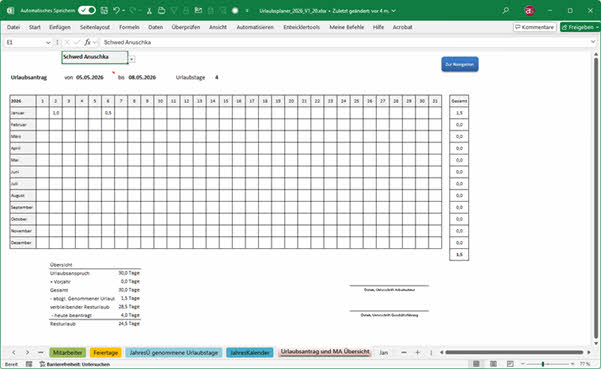Add a new sheet with plus icon

point(417,353)
